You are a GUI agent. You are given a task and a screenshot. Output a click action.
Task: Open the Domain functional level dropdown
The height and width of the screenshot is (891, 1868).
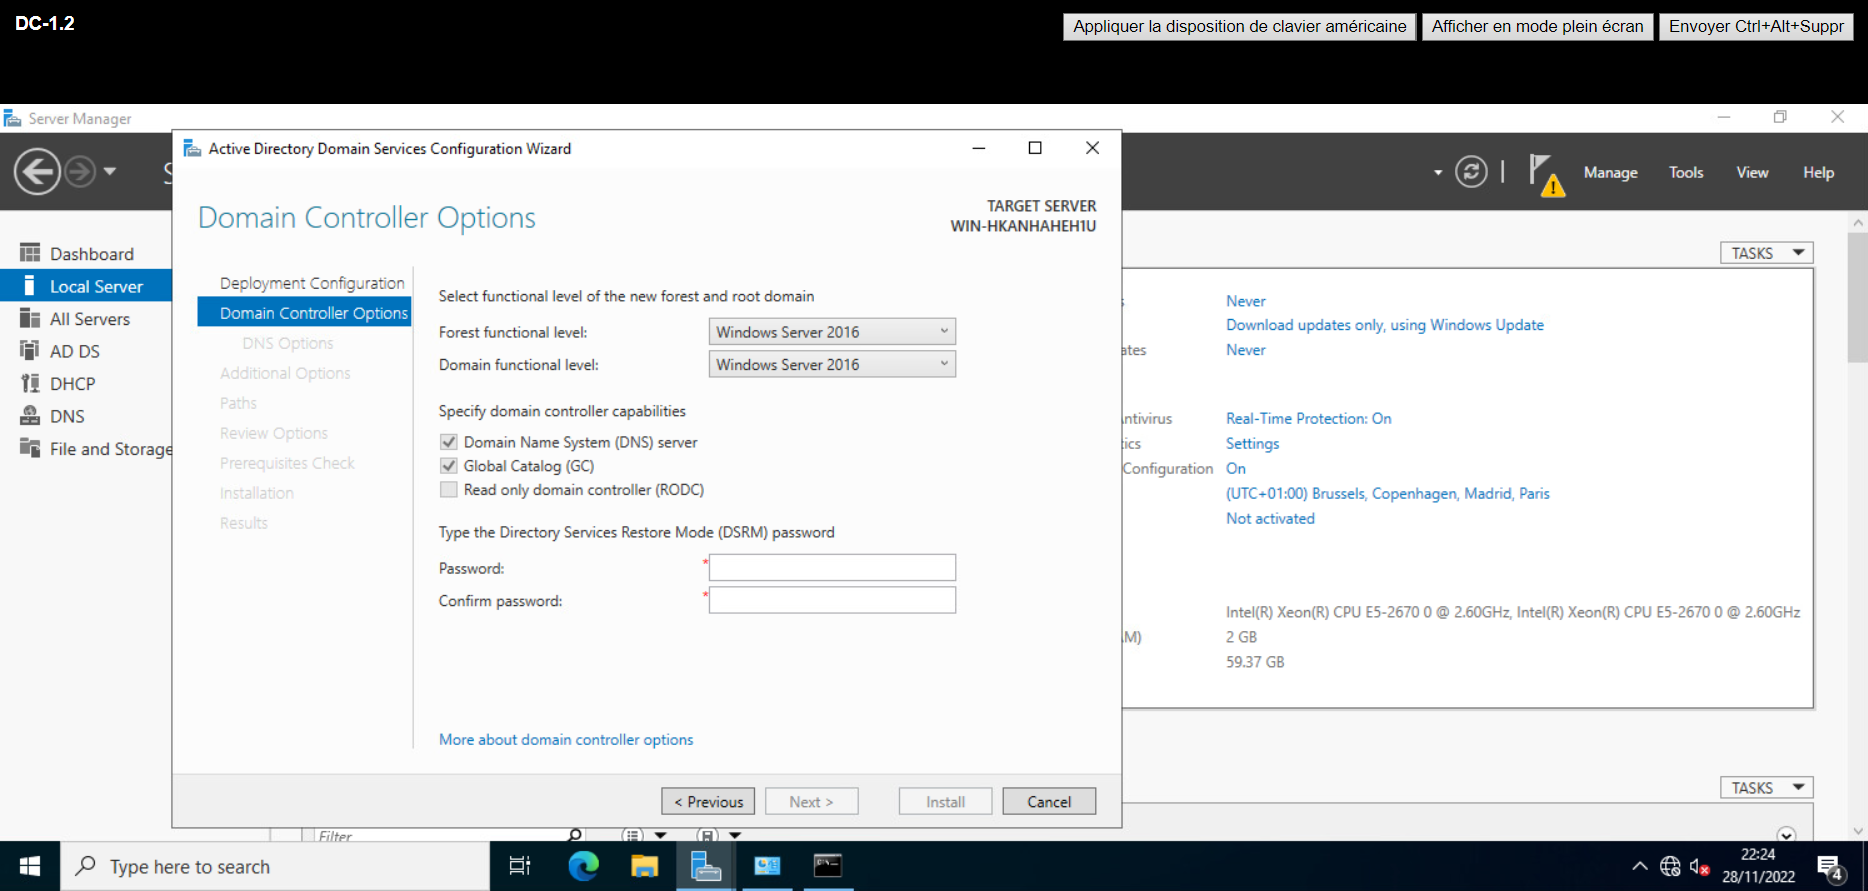coord(832,365)
